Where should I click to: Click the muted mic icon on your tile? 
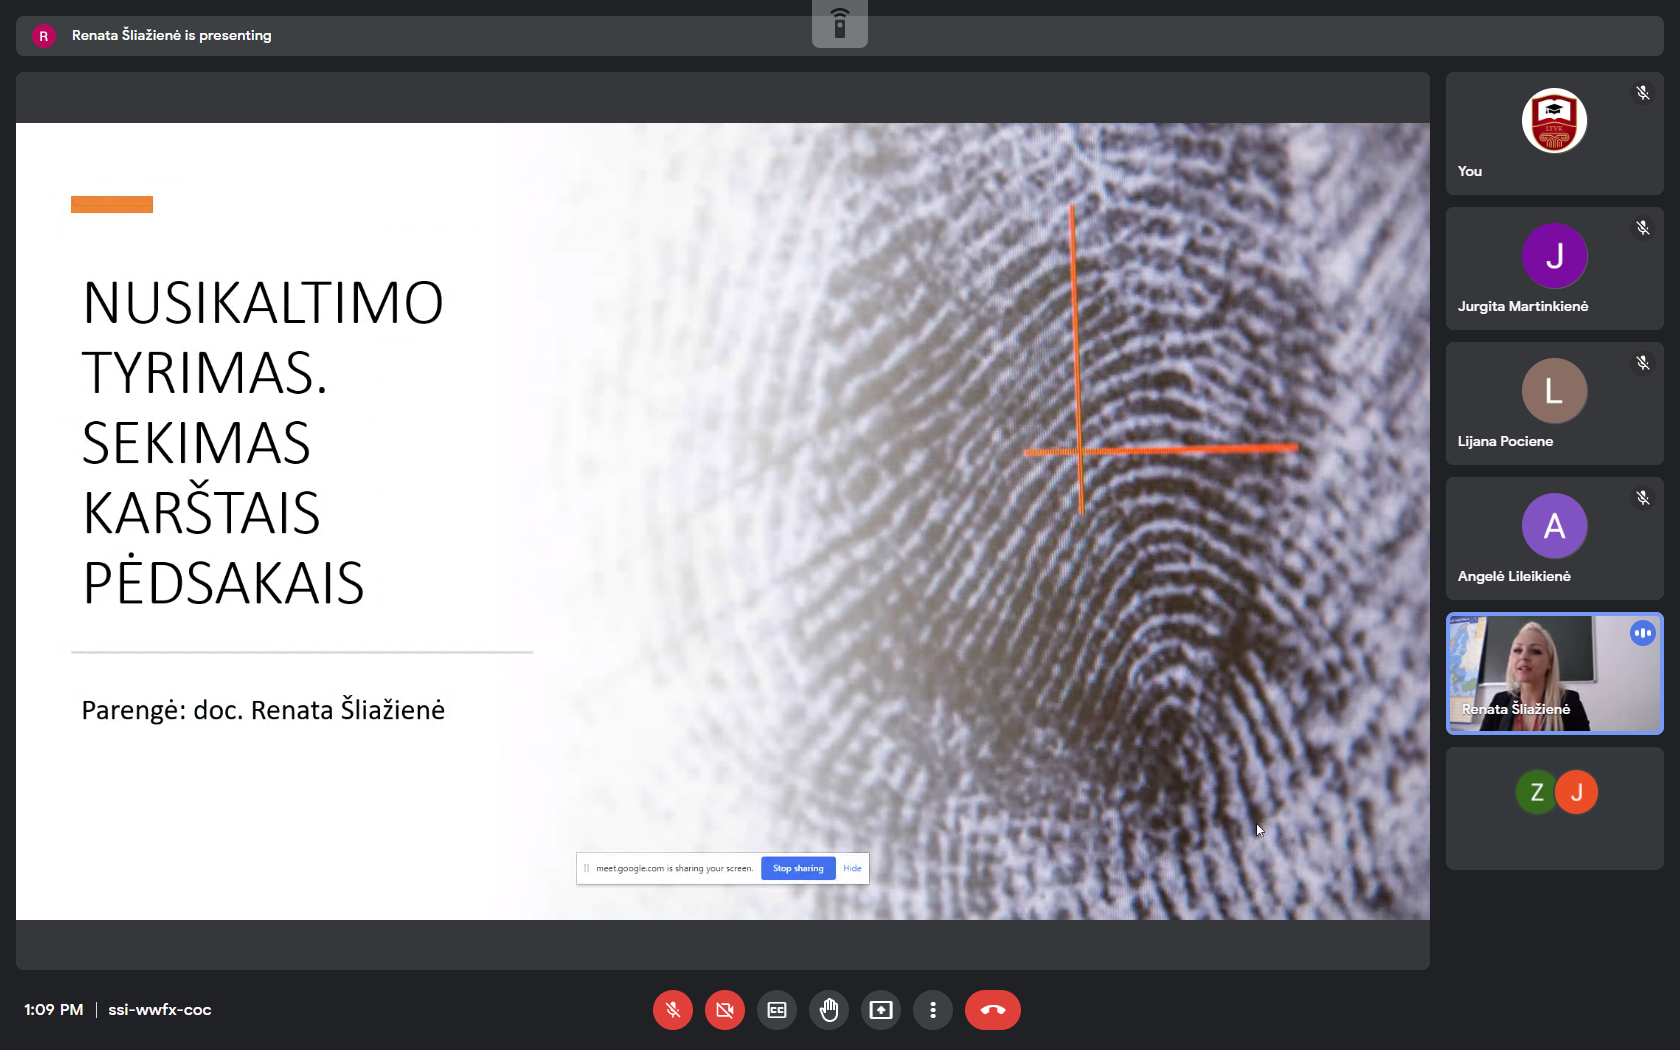pyautogui.click(x=1642, y=93)
